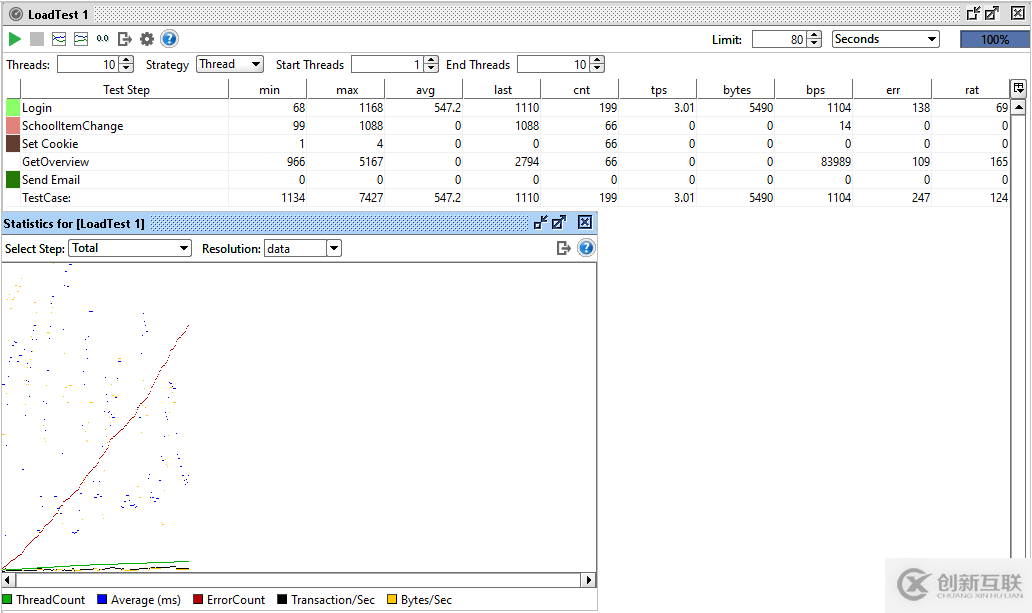Export the statistics graph data
This screenshot has height=613, width=1032.
point(563,248)
